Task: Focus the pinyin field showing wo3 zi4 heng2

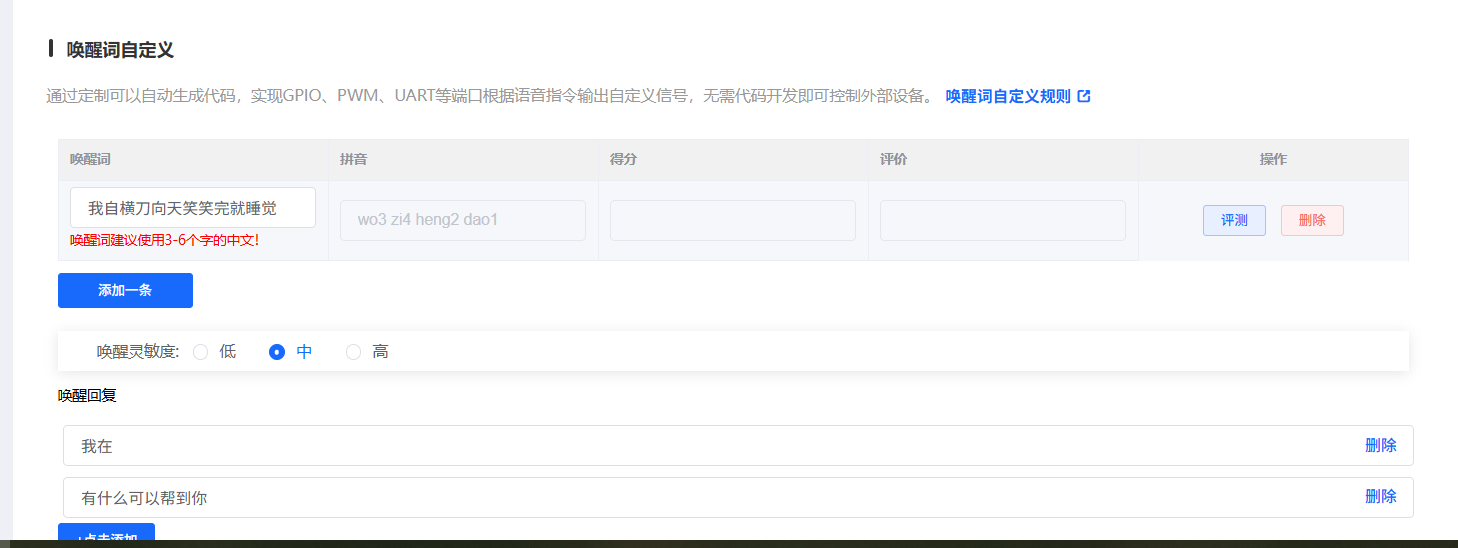Action: pyautogui.click(x=462, y=220)
